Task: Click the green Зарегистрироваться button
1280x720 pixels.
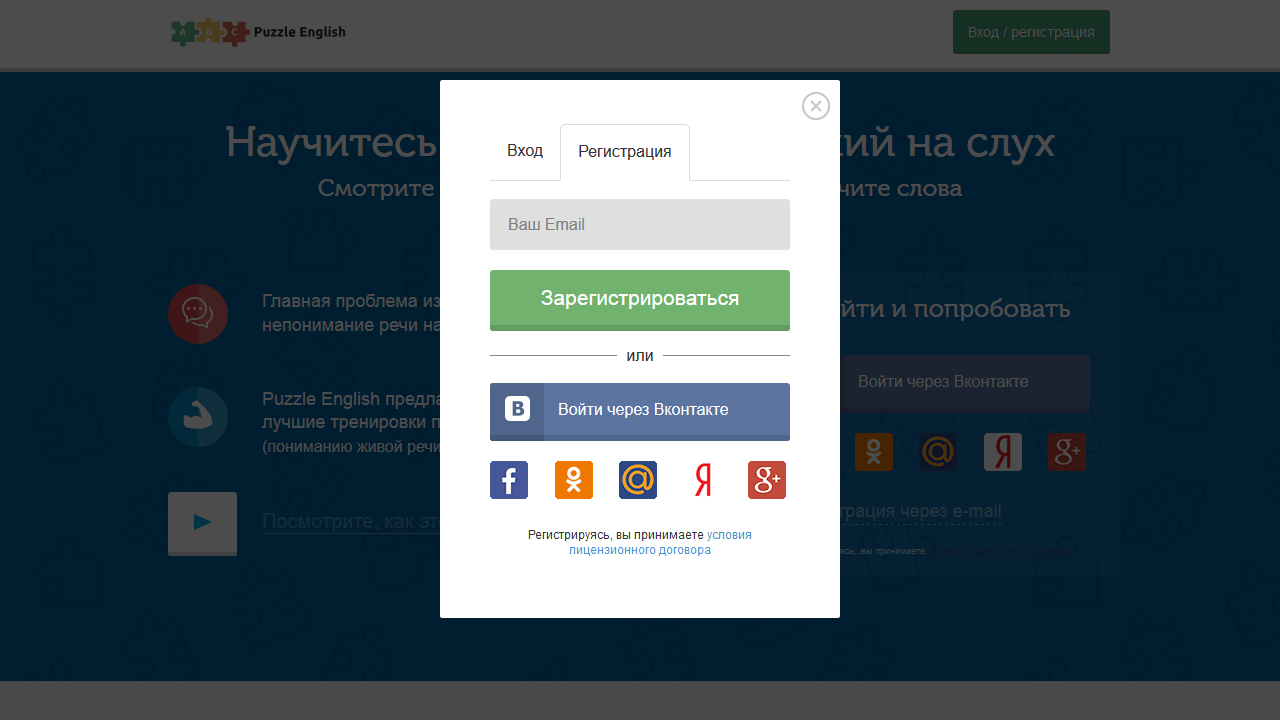Action: click(640, 300)
